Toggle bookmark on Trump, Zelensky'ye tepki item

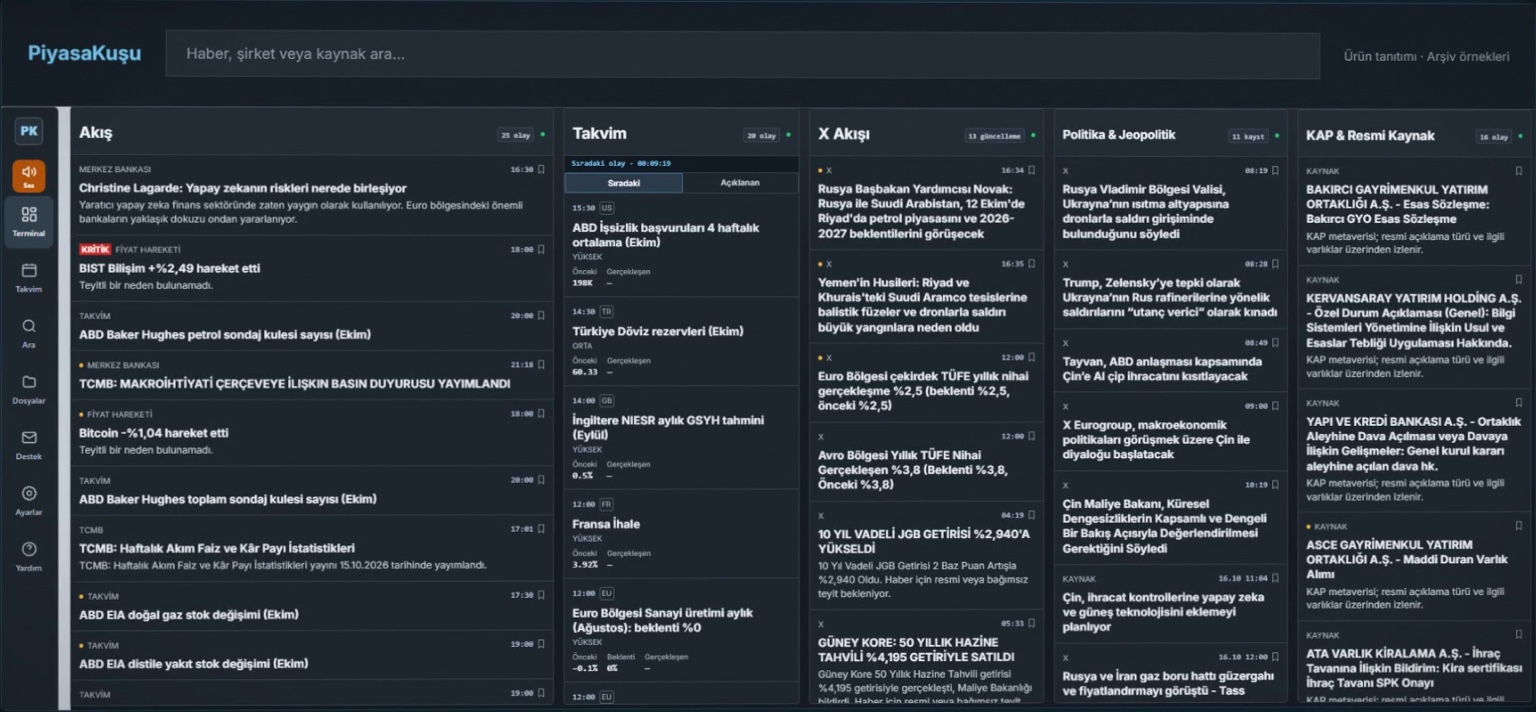[1275, 264]
